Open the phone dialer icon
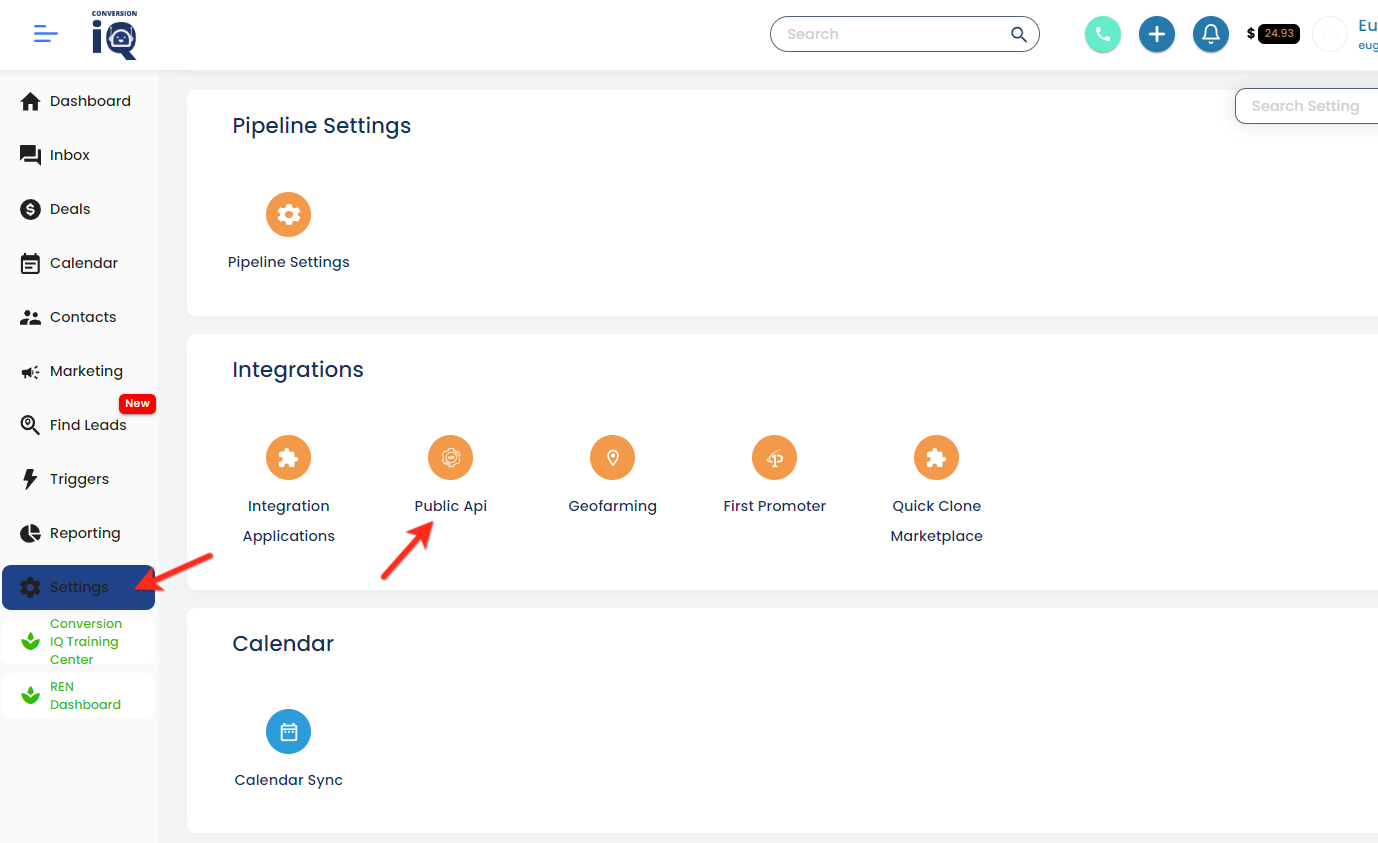Screen dimensions: 1378x843 (x=1103, y=35)
